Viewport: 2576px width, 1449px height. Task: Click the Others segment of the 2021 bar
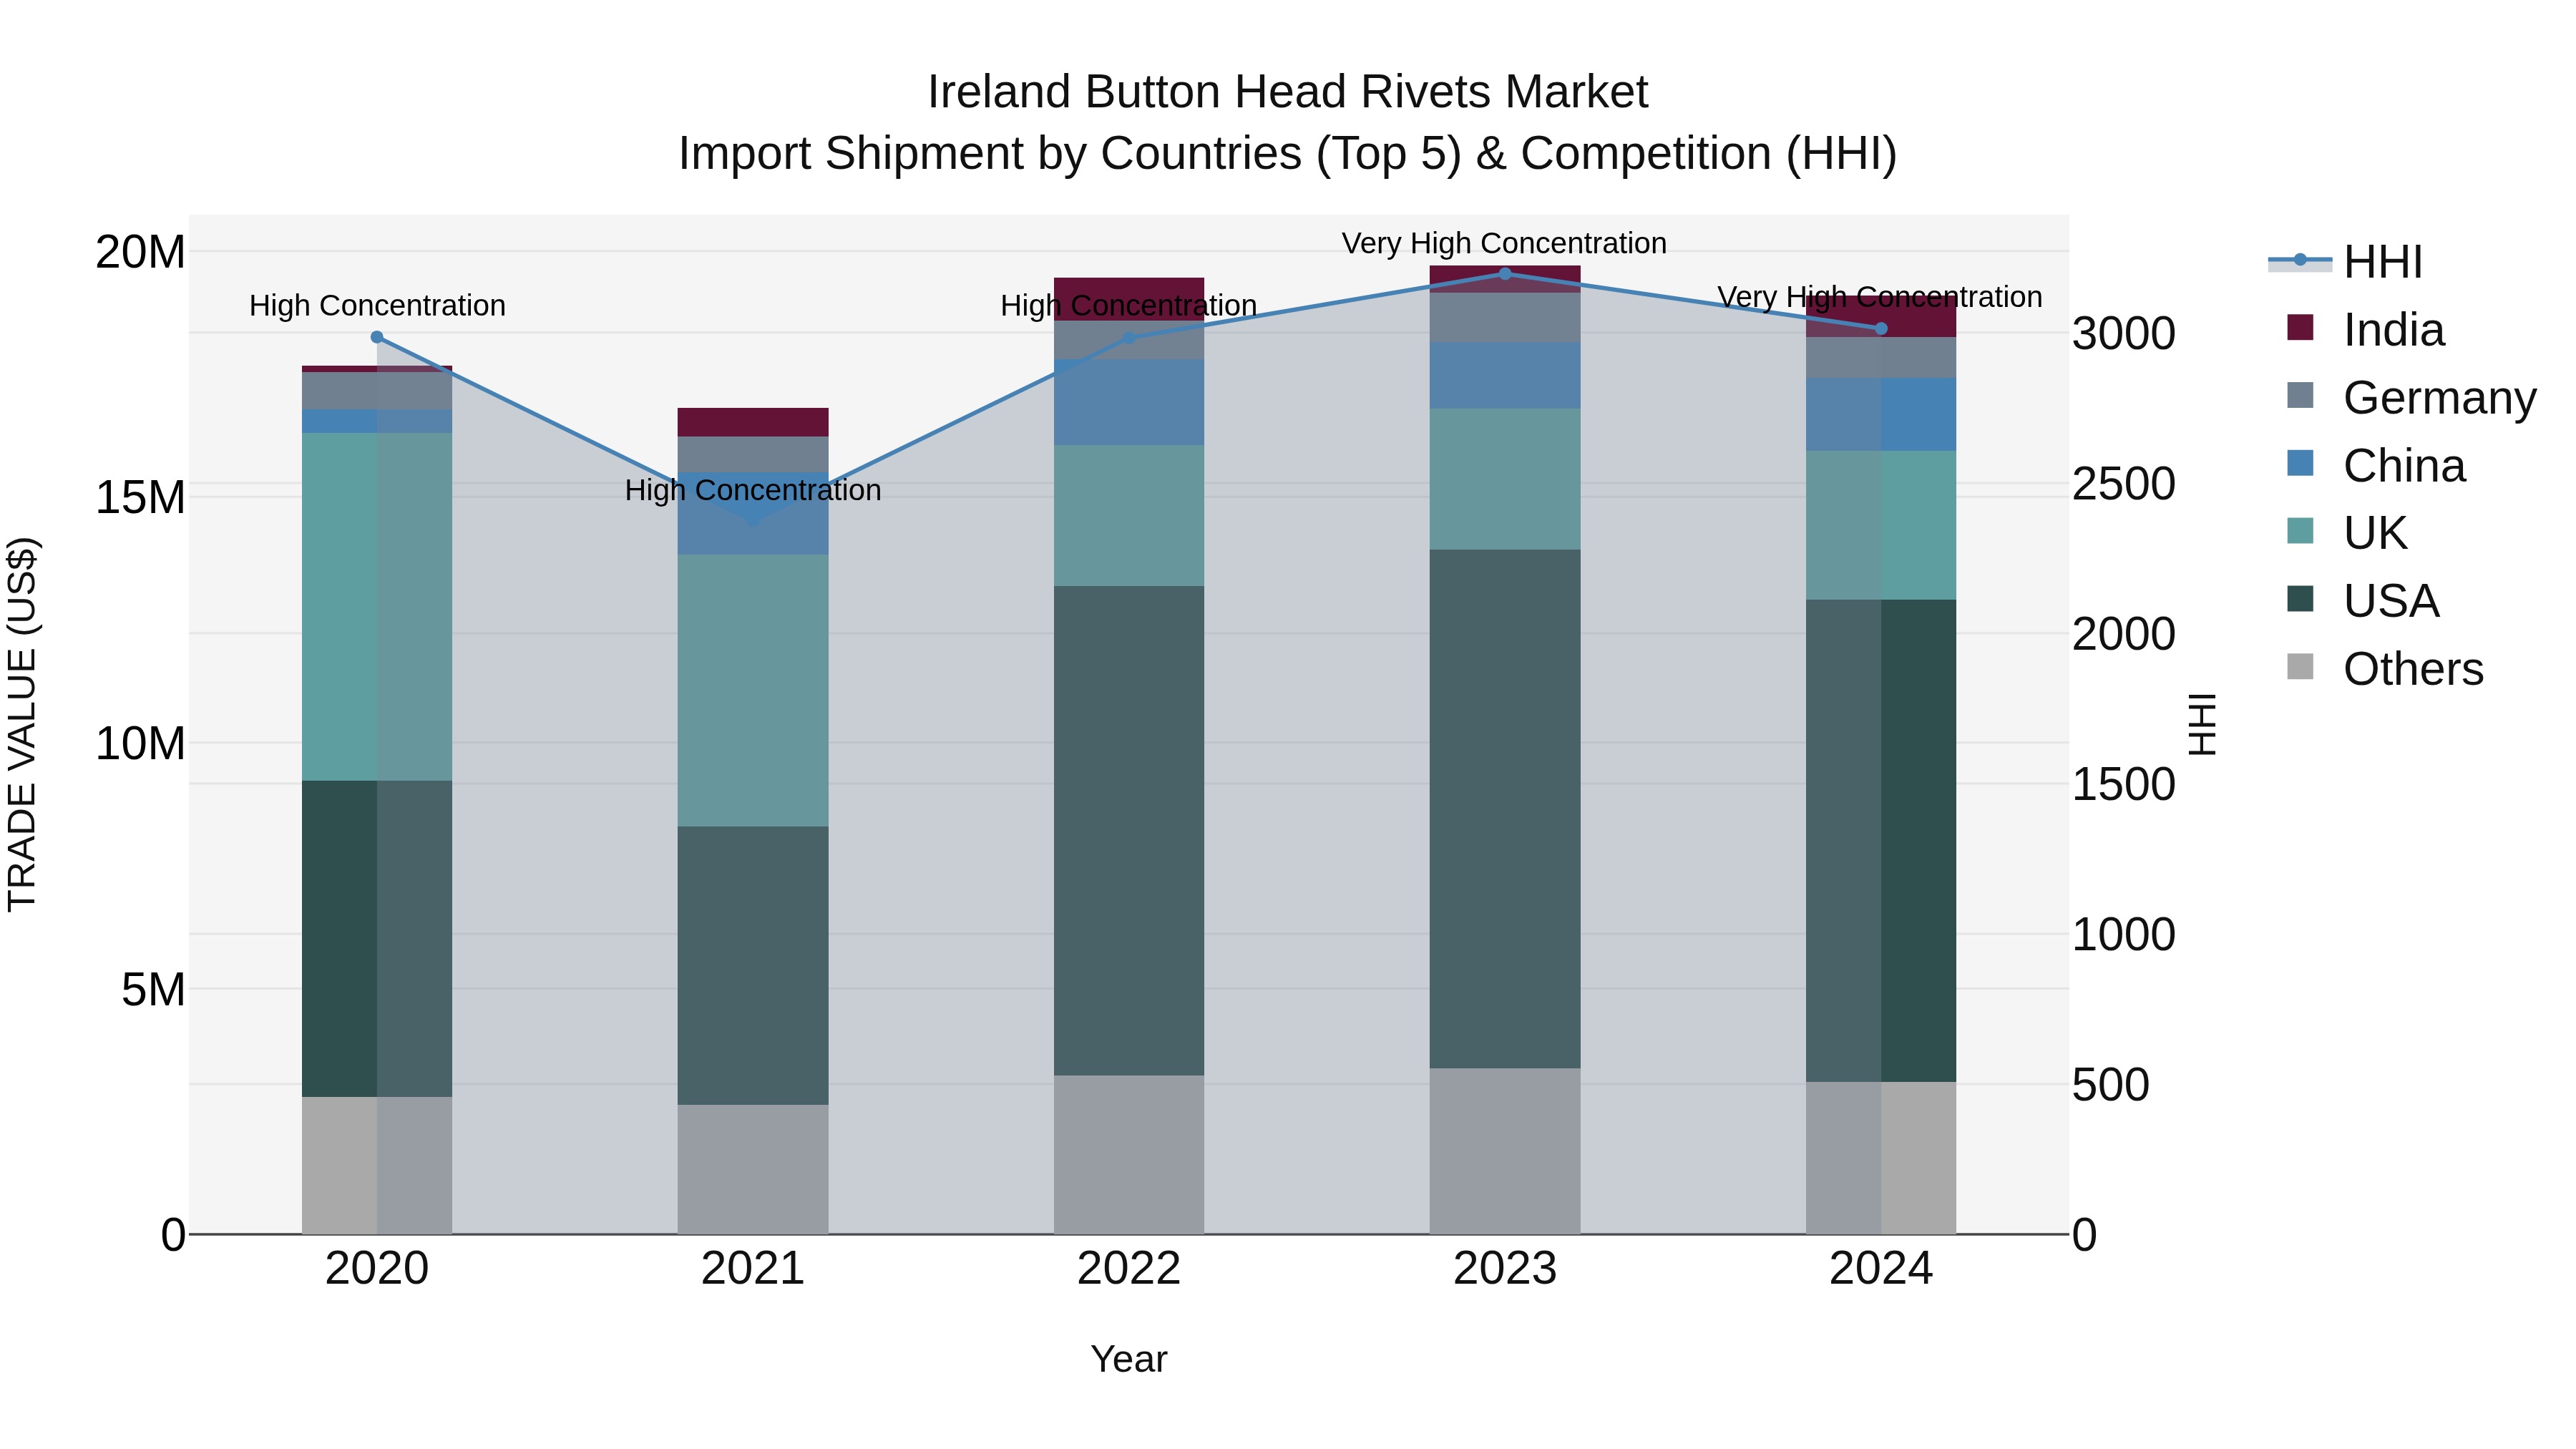click(753, 1170)
